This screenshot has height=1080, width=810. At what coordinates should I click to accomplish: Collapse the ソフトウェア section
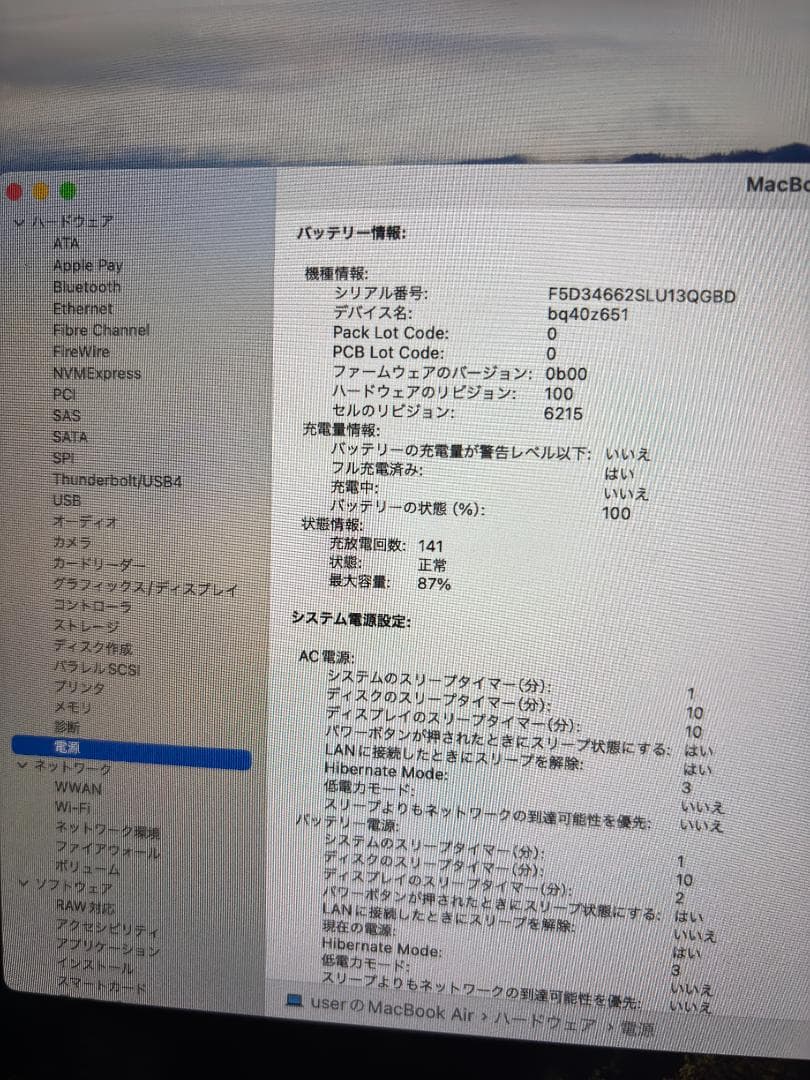(24, 883)
